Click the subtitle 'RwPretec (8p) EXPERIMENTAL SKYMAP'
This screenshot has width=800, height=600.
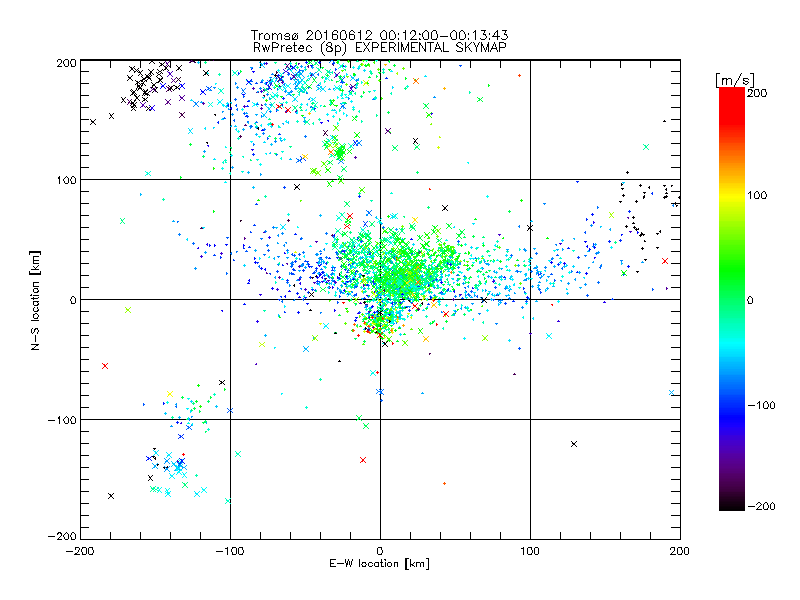[379, 47]
